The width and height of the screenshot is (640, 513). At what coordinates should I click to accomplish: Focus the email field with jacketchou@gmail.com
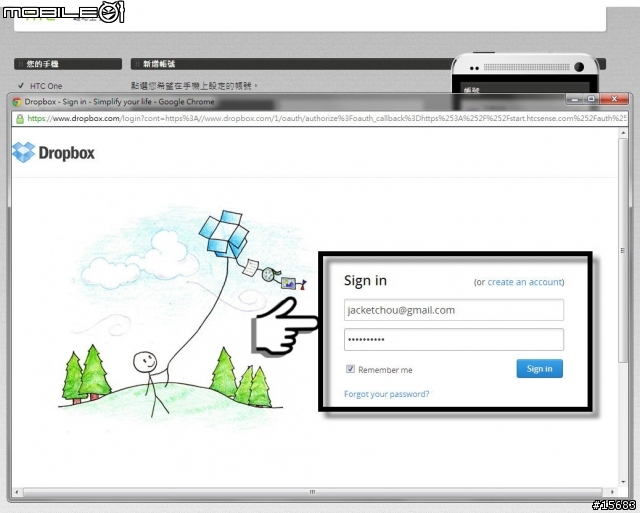(x=453, y=310)
